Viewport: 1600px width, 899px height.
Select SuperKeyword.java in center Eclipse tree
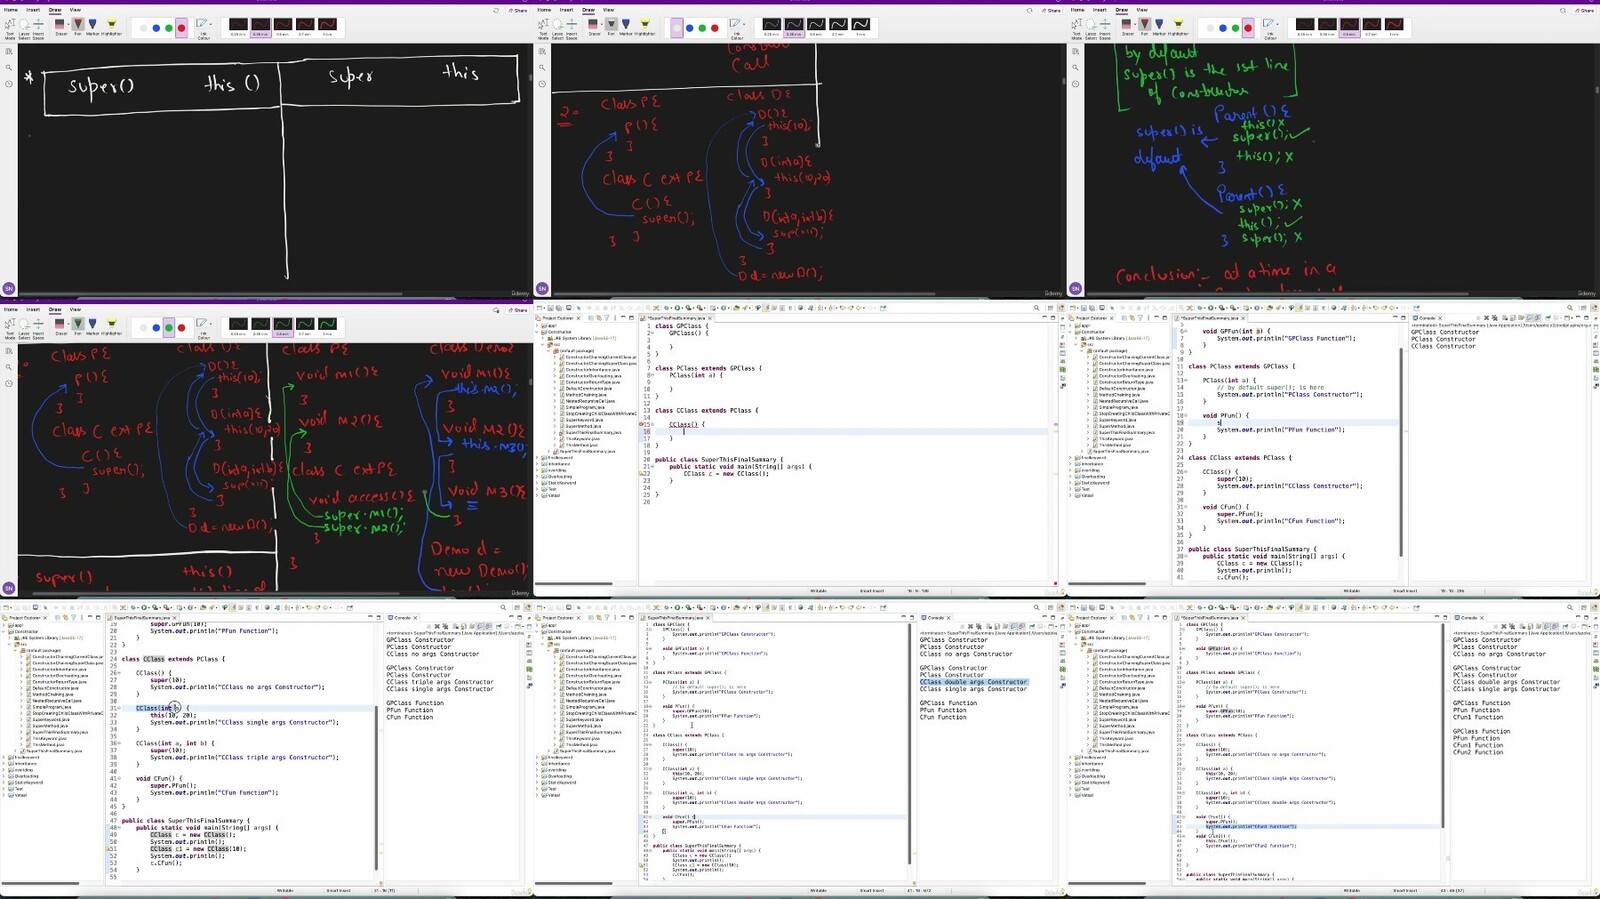tap(585, 420)
